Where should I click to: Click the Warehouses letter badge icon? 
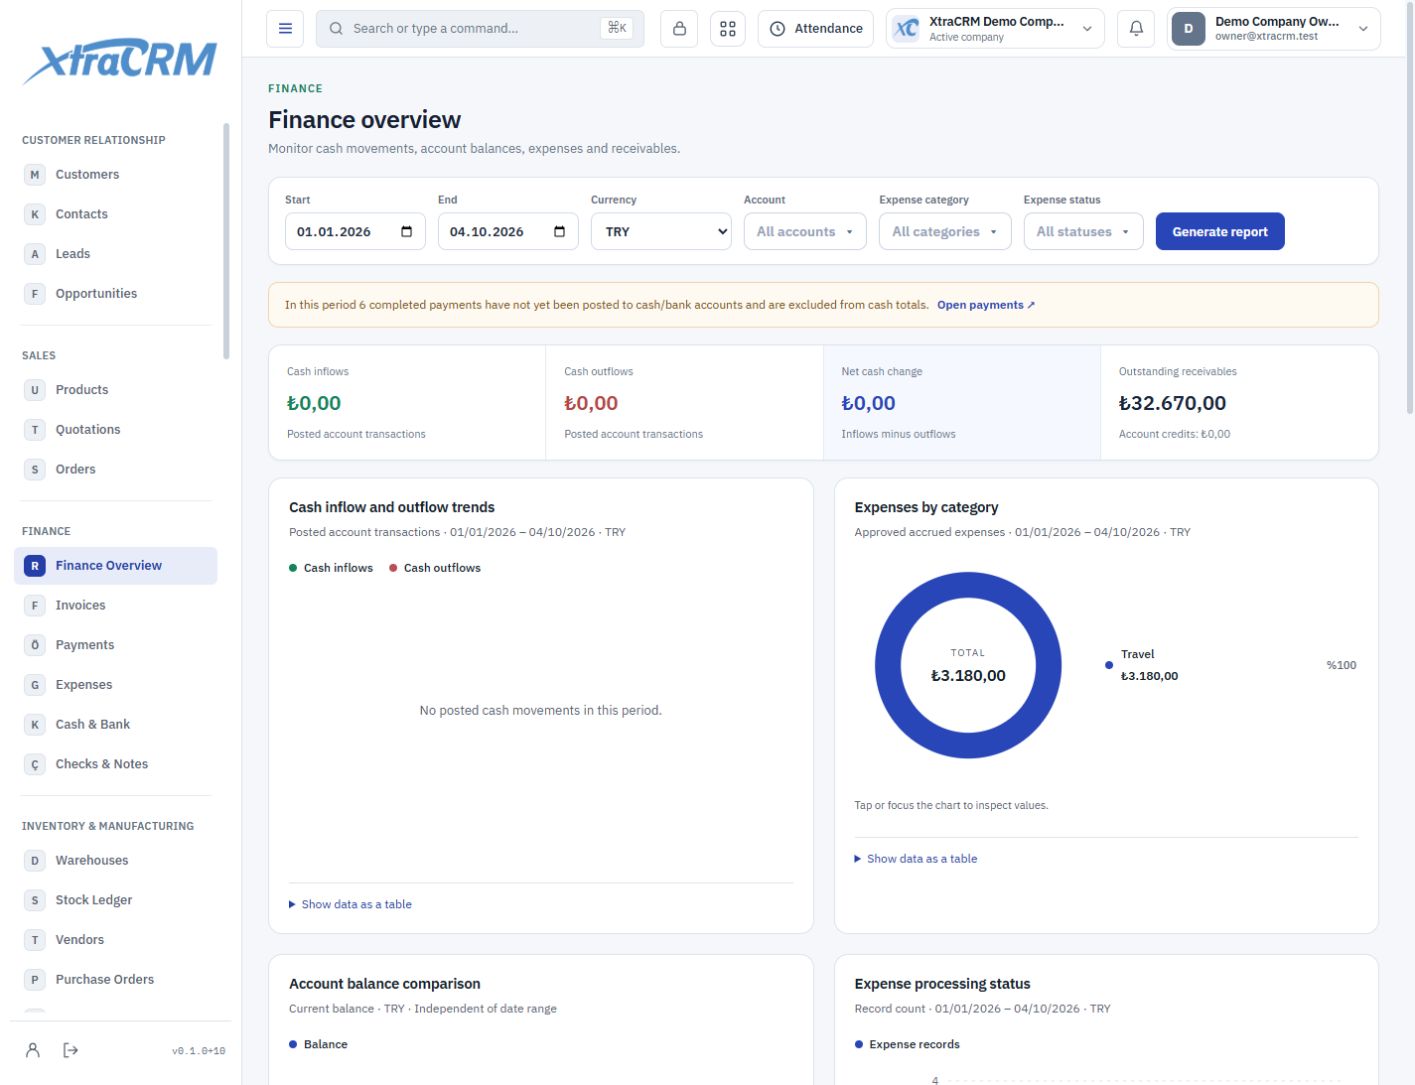35,861
